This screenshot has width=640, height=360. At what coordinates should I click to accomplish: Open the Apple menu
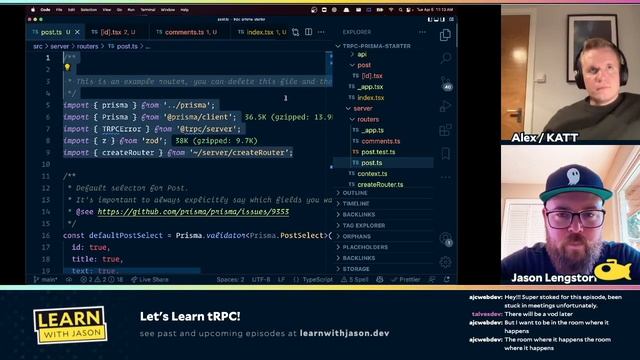point(33,9)
